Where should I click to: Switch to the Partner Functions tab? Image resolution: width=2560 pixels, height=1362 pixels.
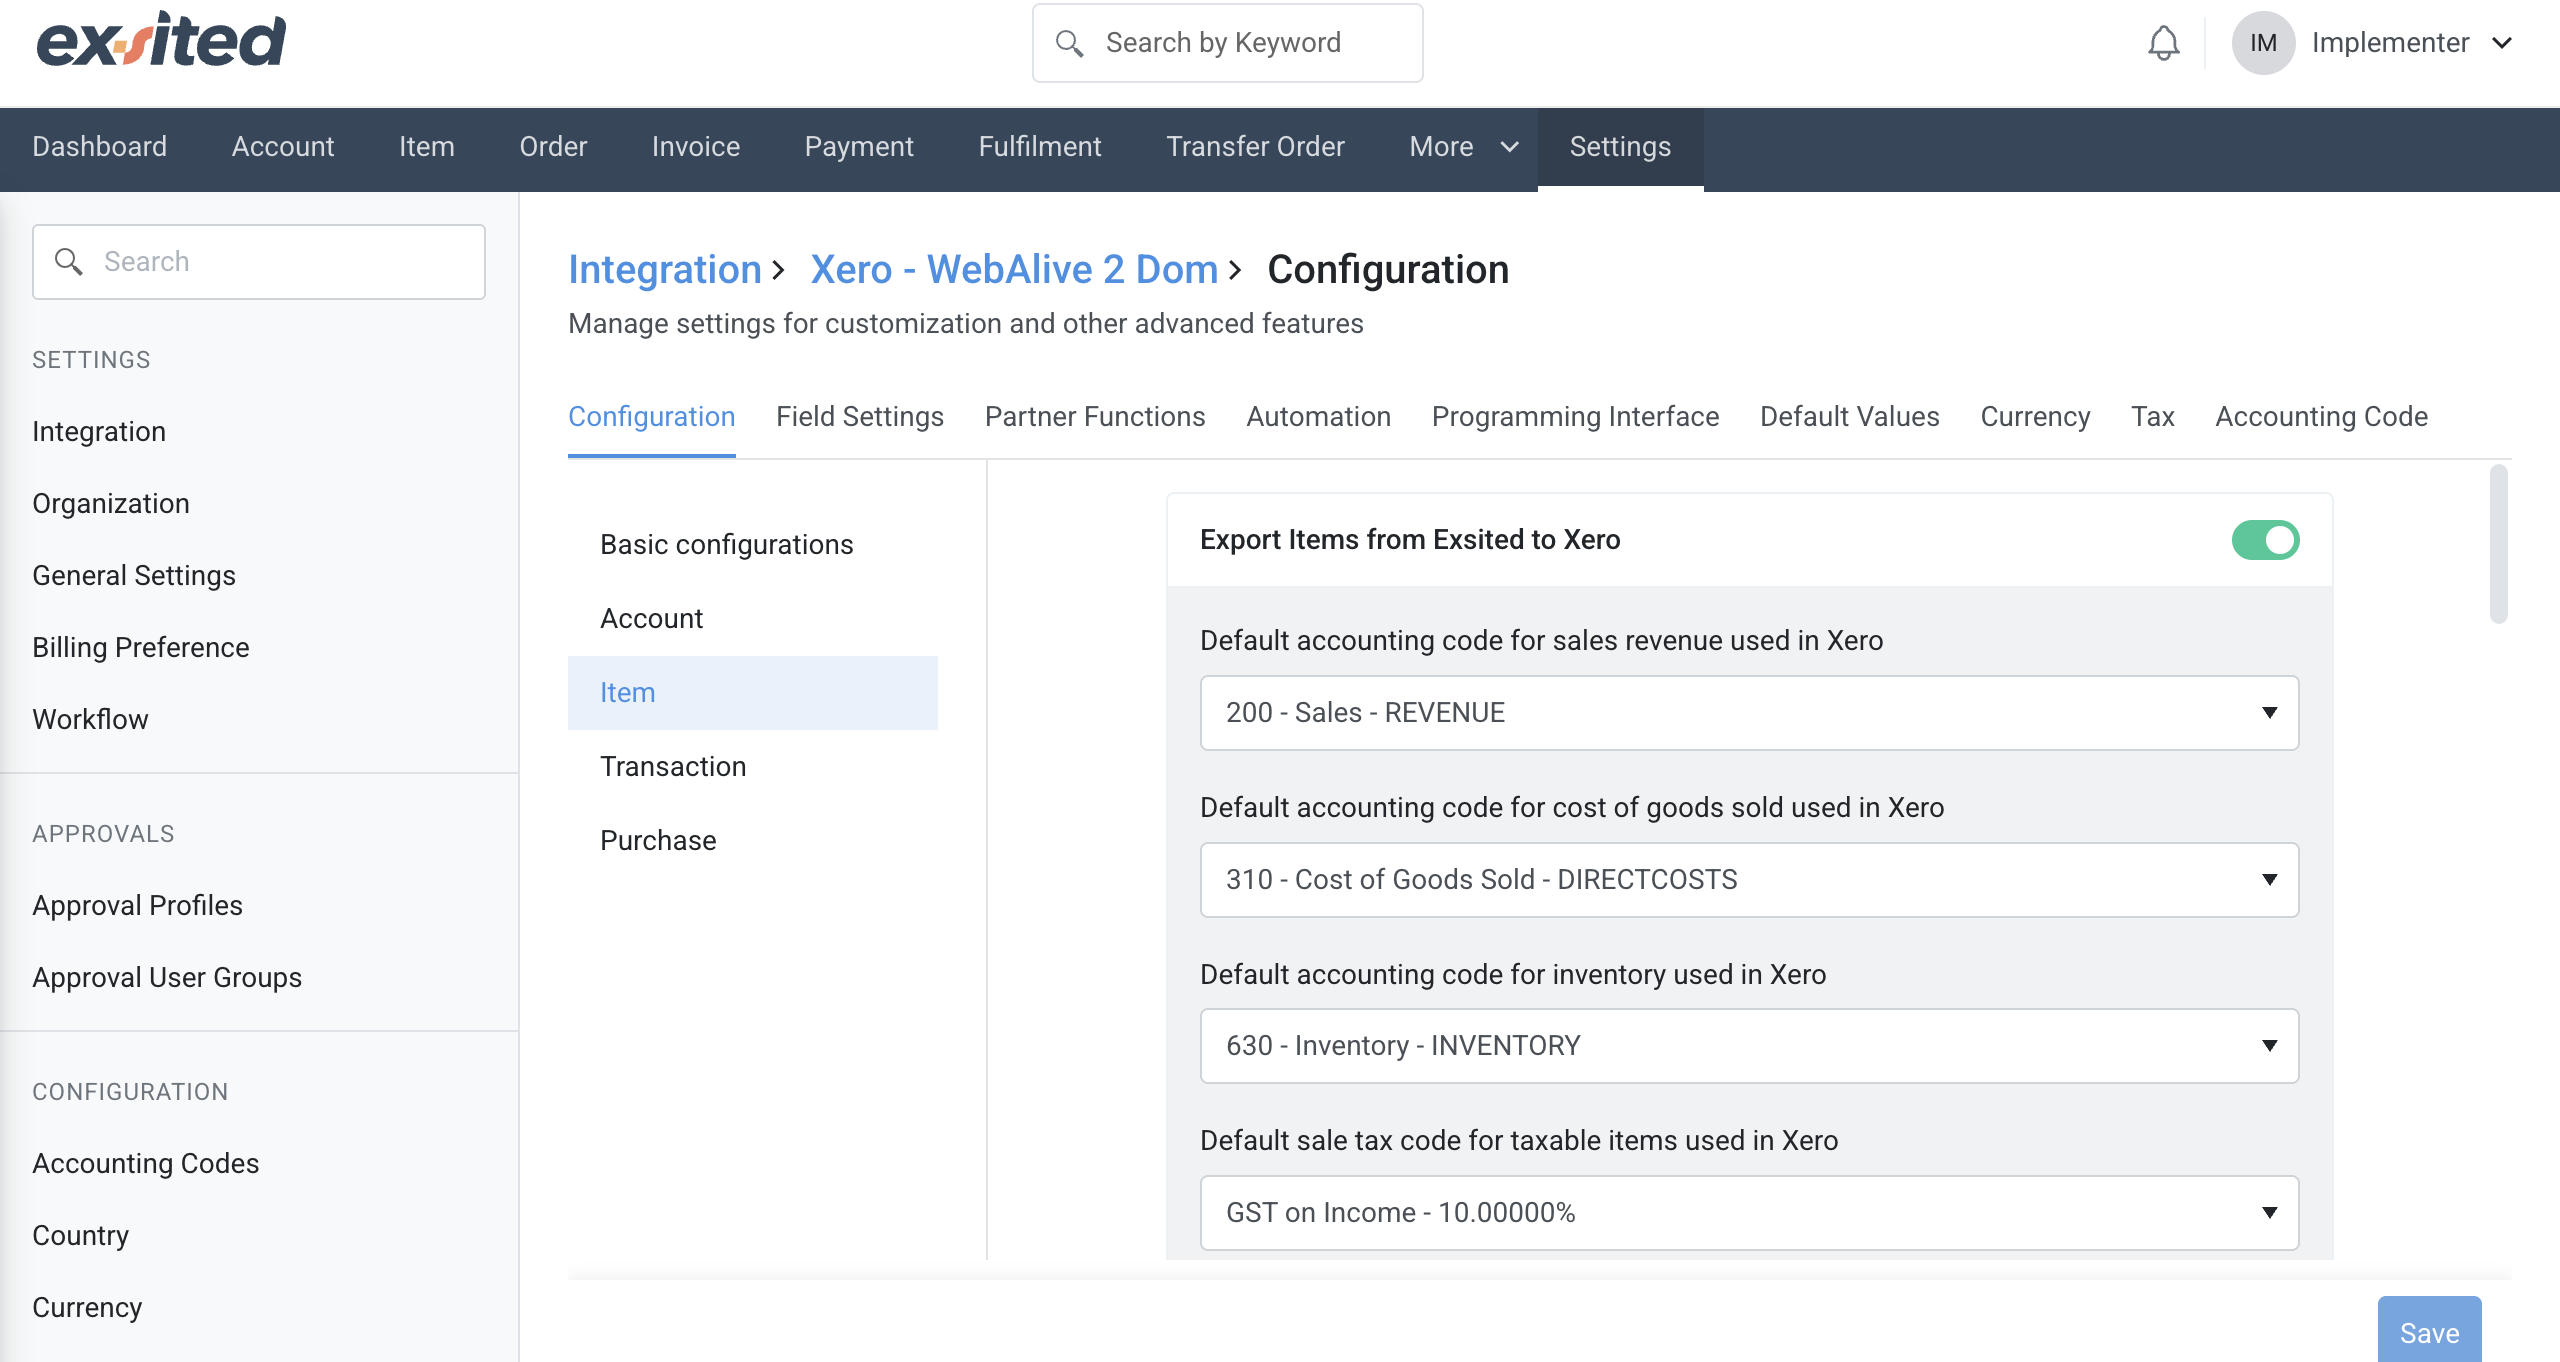pos(1095,417)
